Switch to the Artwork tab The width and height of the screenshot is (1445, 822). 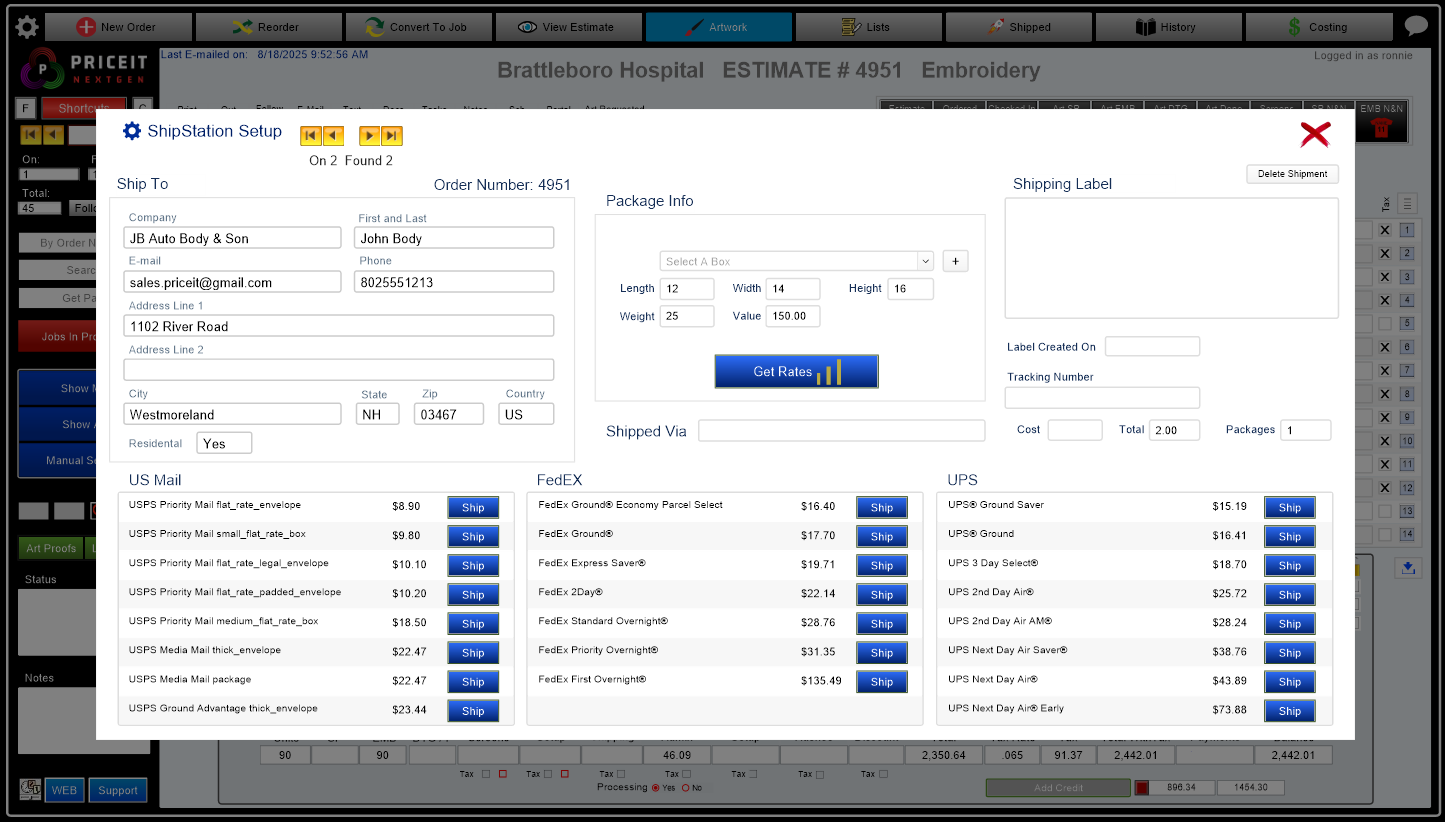click(718, 27)
